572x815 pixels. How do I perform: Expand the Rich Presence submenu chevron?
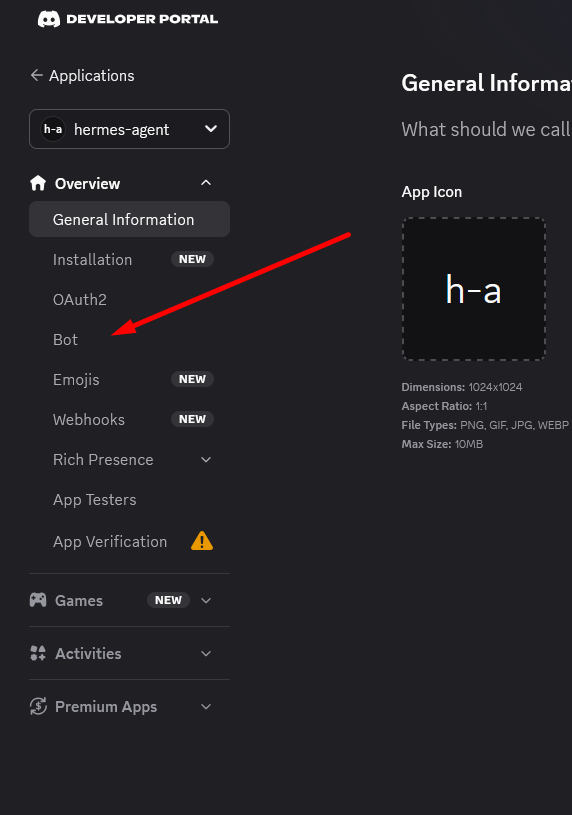[206, 459]
